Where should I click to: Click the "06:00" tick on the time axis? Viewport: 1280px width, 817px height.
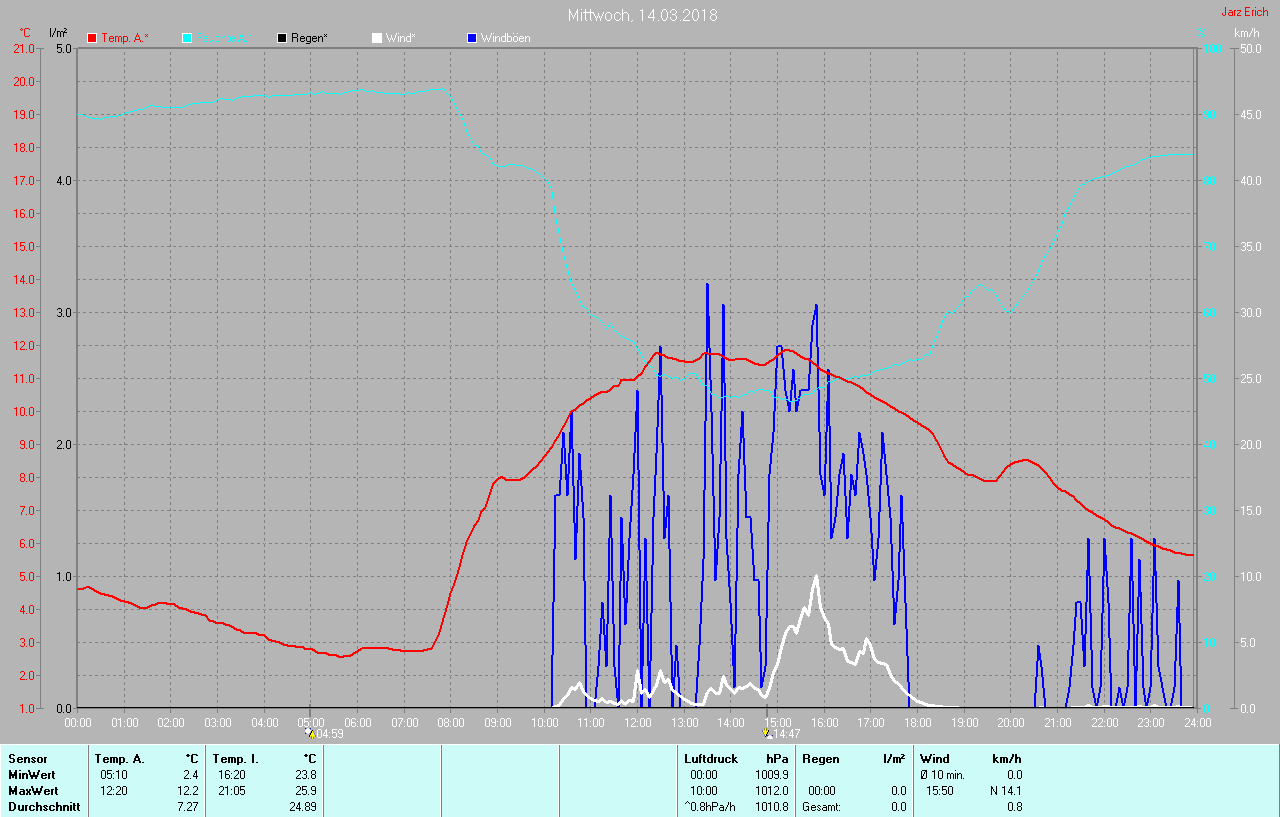tap(358, 722)
